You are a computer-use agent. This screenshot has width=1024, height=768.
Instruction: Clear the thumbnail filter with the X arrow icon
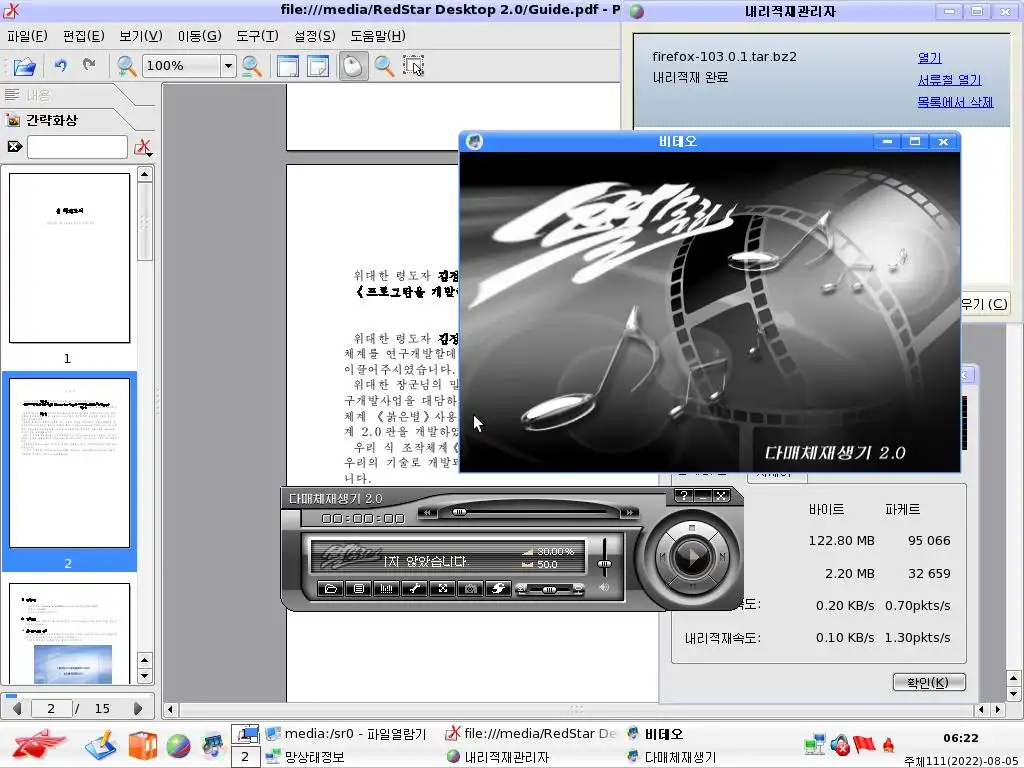14,147
